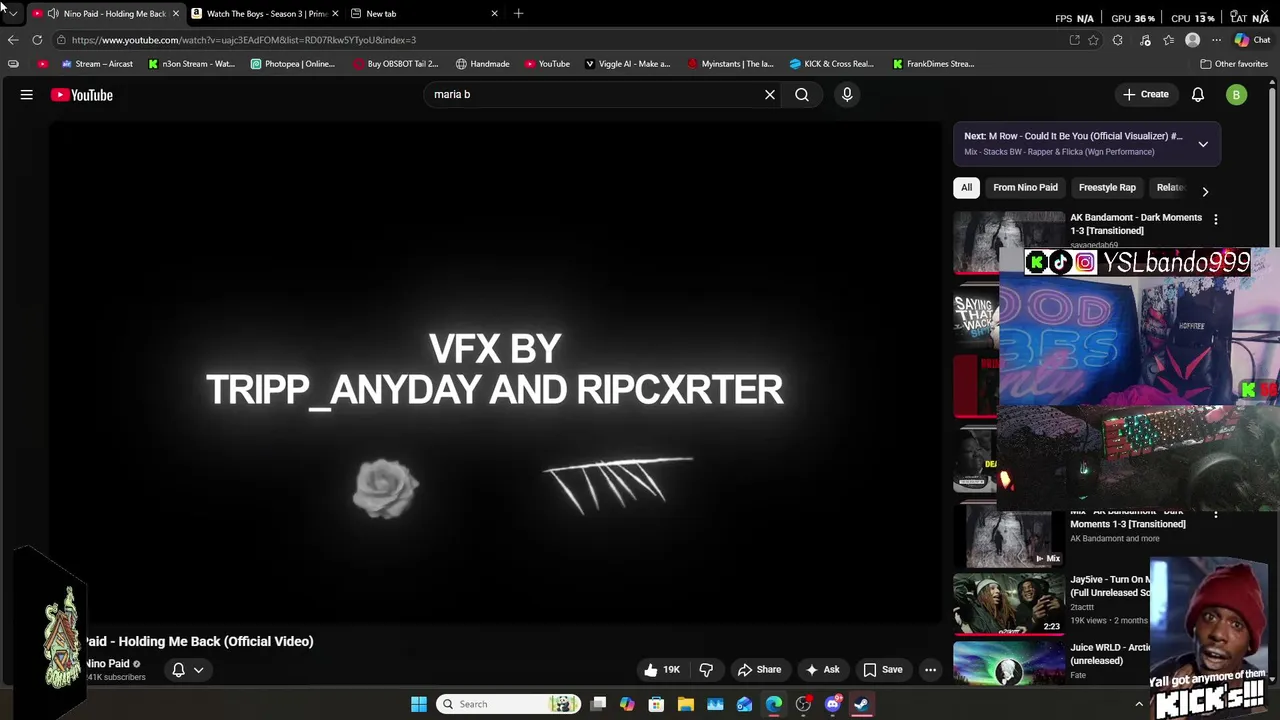The height and width of the screenshot is (720, 1280).
Task: Open FrankDimes Stream bookmark
Action: (933, 64)
